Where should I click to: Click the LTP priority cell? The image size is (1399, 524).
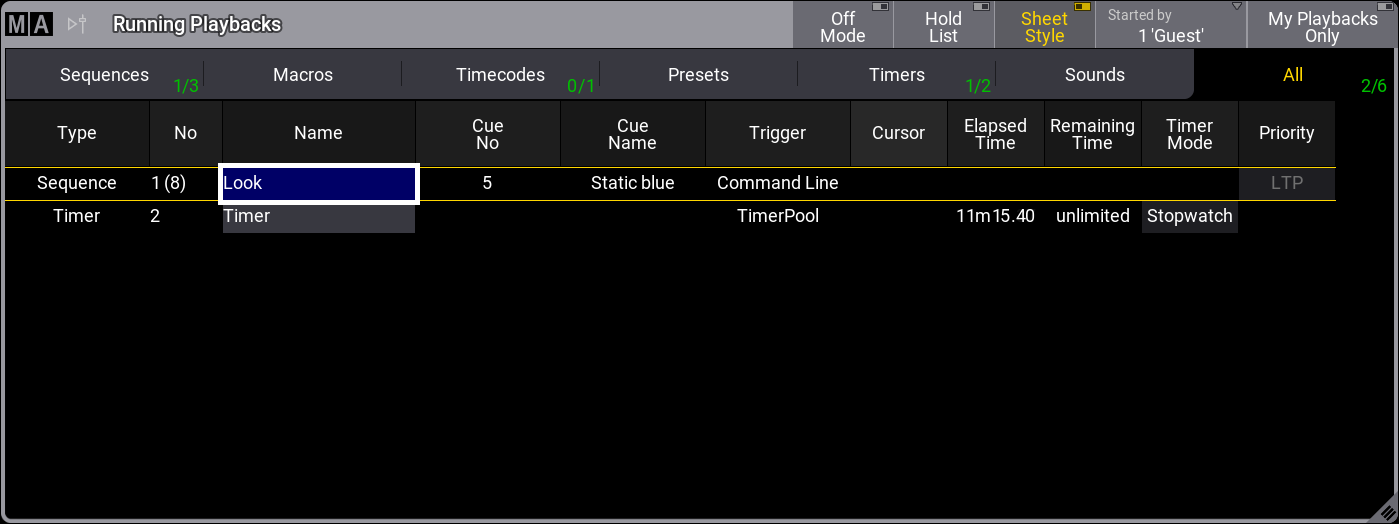1286,184
